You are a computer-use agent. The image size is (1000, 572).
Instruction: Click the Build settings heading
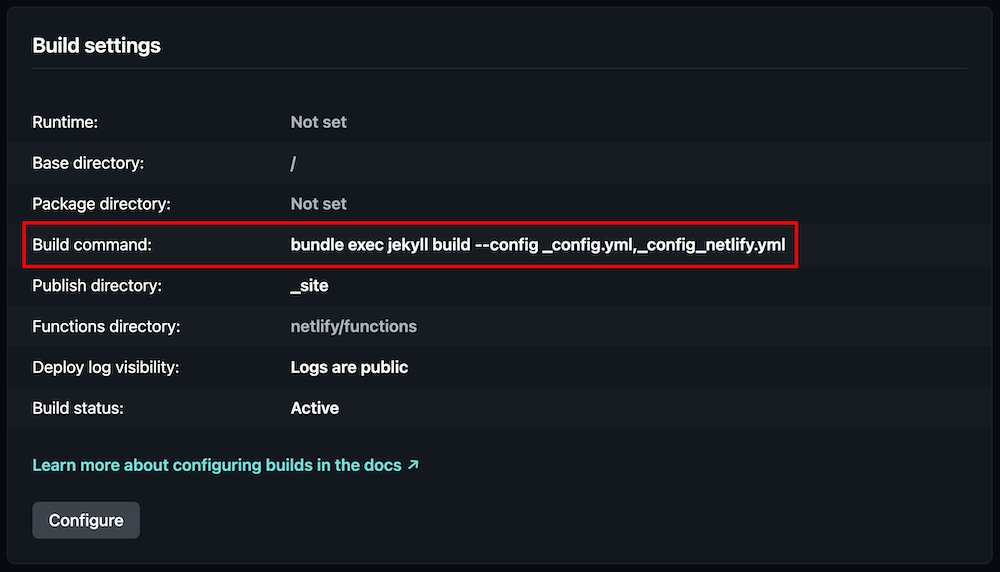pos(96,46)
